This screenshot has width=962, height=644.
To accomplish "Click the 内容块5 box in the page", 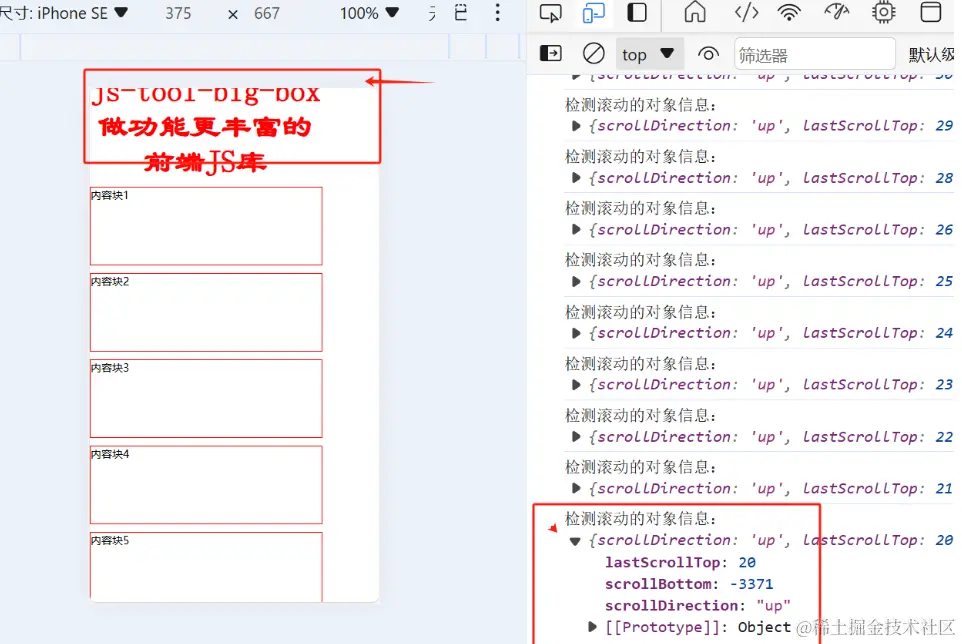I will 206,567.
